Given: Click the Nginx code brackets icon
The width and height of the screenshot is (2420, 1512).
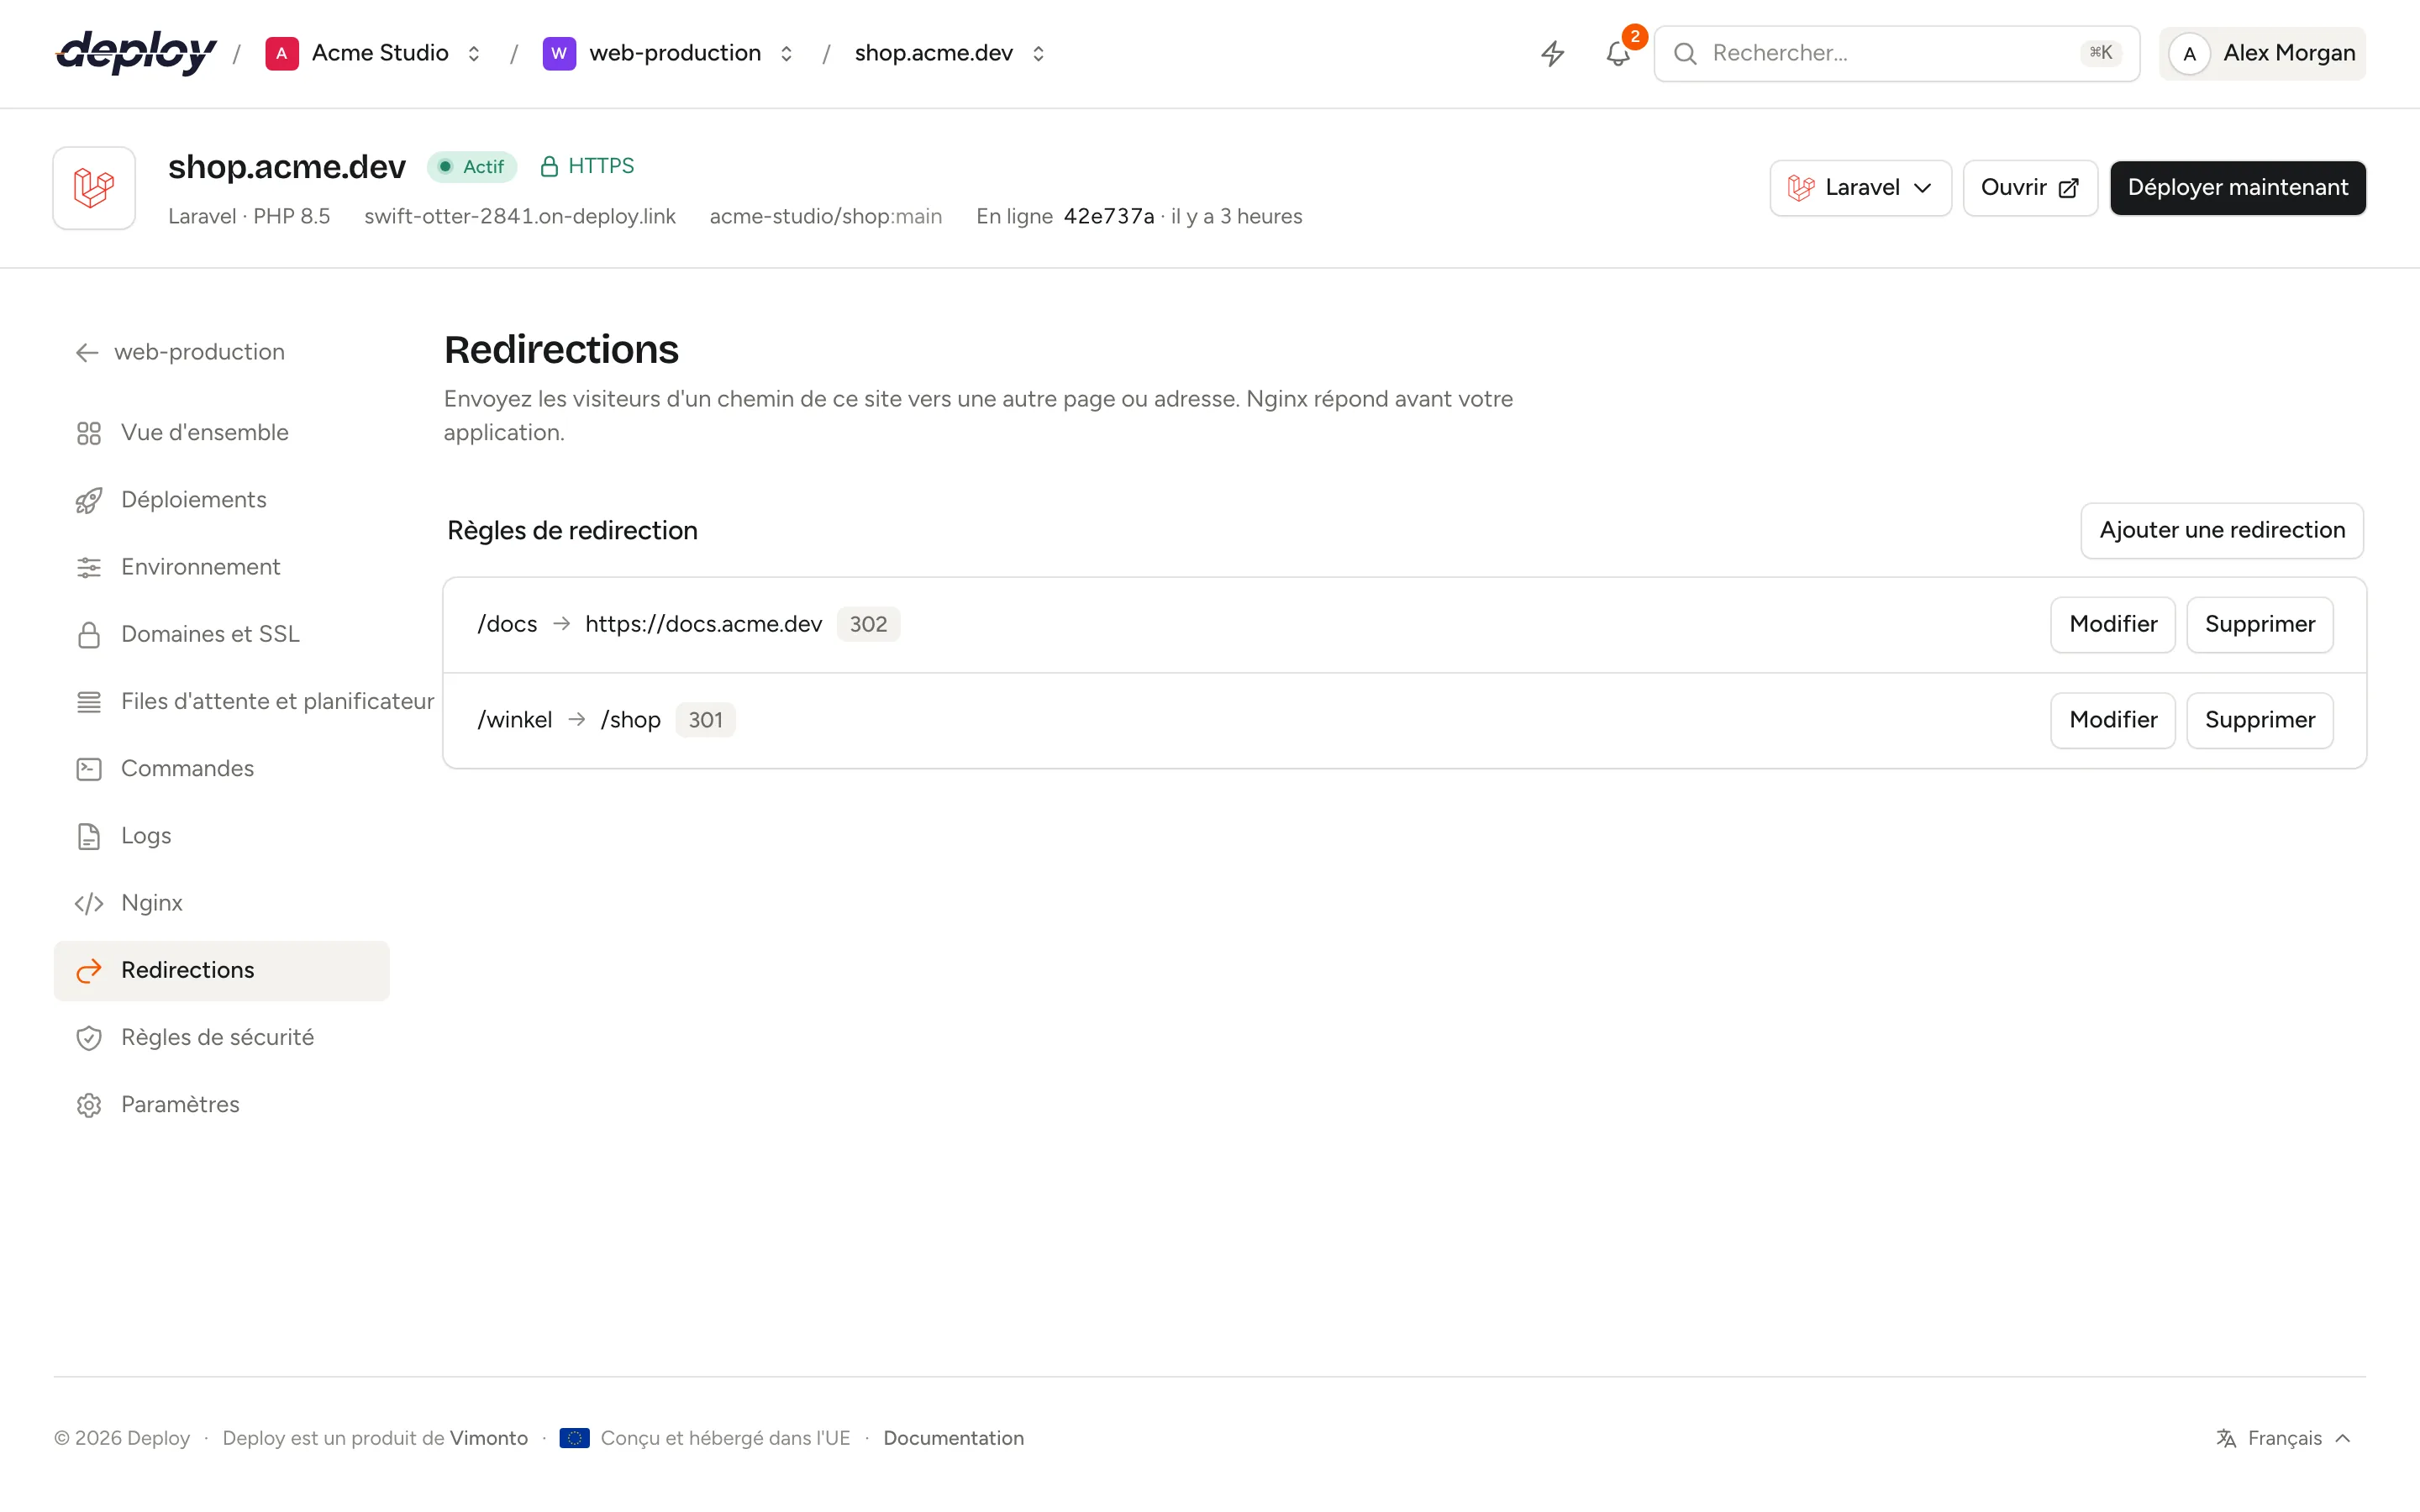Looking at the screenshot, I should click(x=89, y=903).
